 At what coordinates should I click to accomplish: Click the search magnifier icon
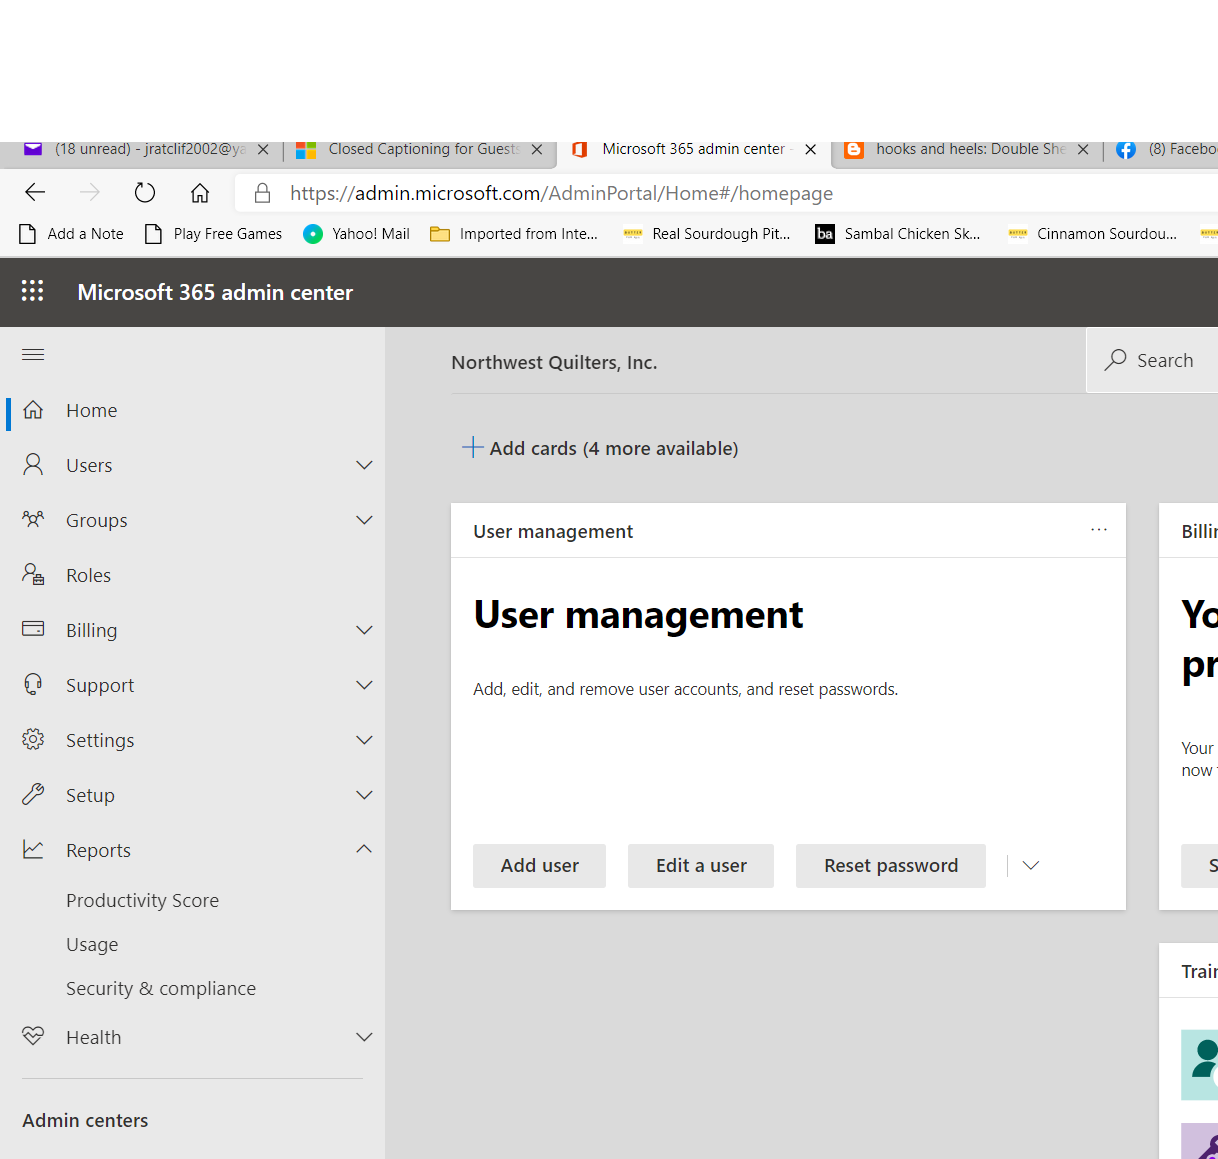1115,360
